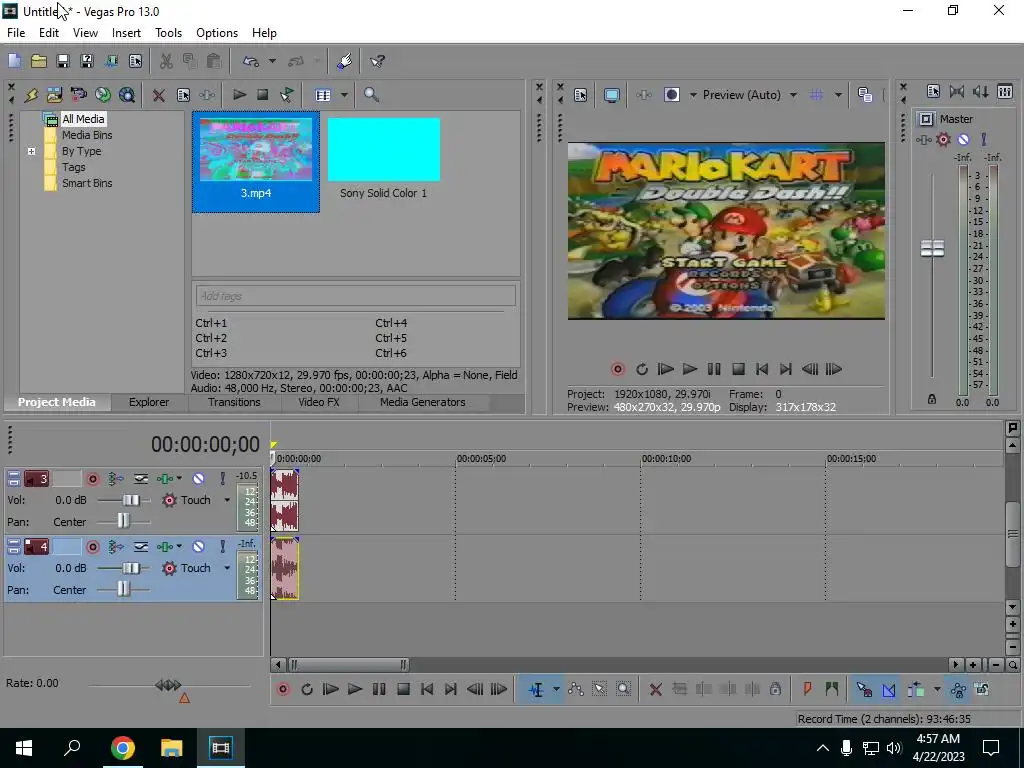Stop media preview in Project Media toolbar

click(263, 95)
